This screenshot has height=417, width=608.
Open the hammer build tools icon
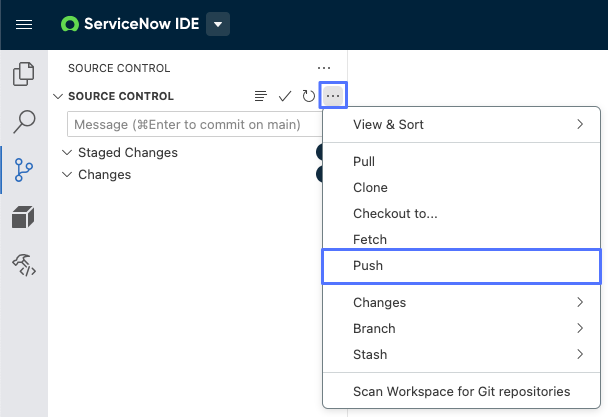[24, 265]
